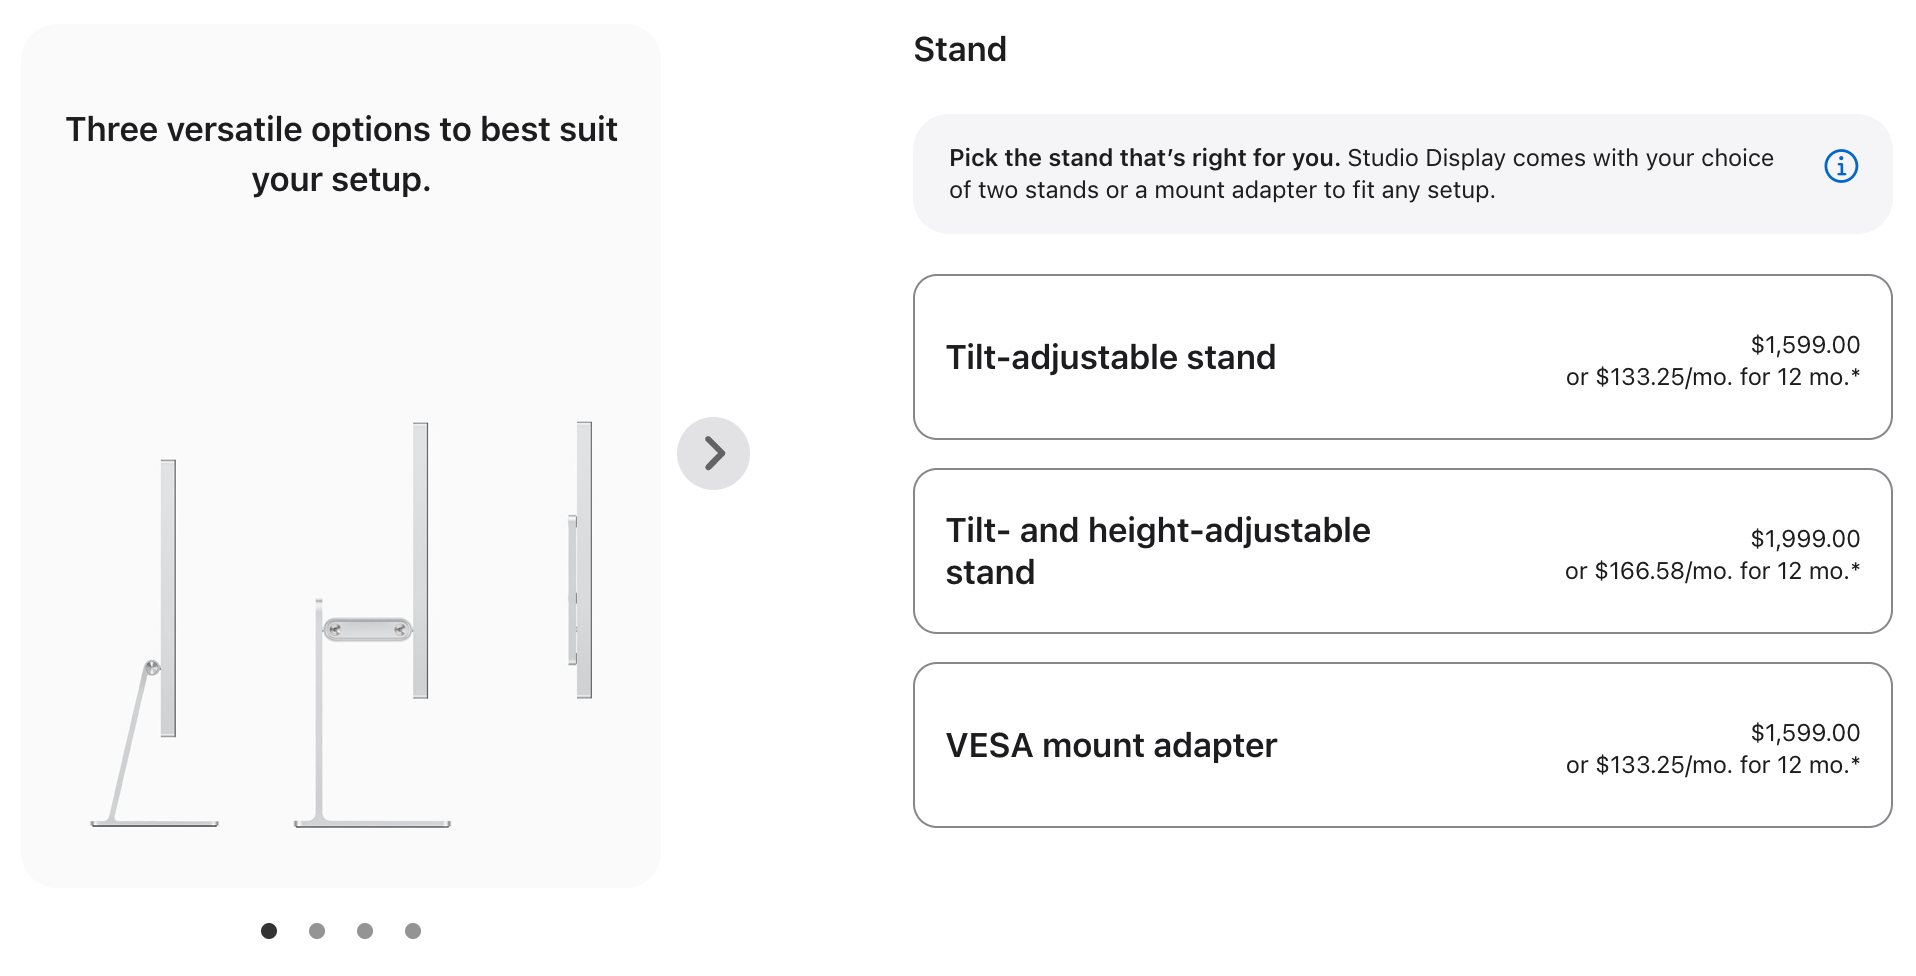Pick the VESA mount adapter option
This screenshot has width=1916, height=976.
[1111, 745]
